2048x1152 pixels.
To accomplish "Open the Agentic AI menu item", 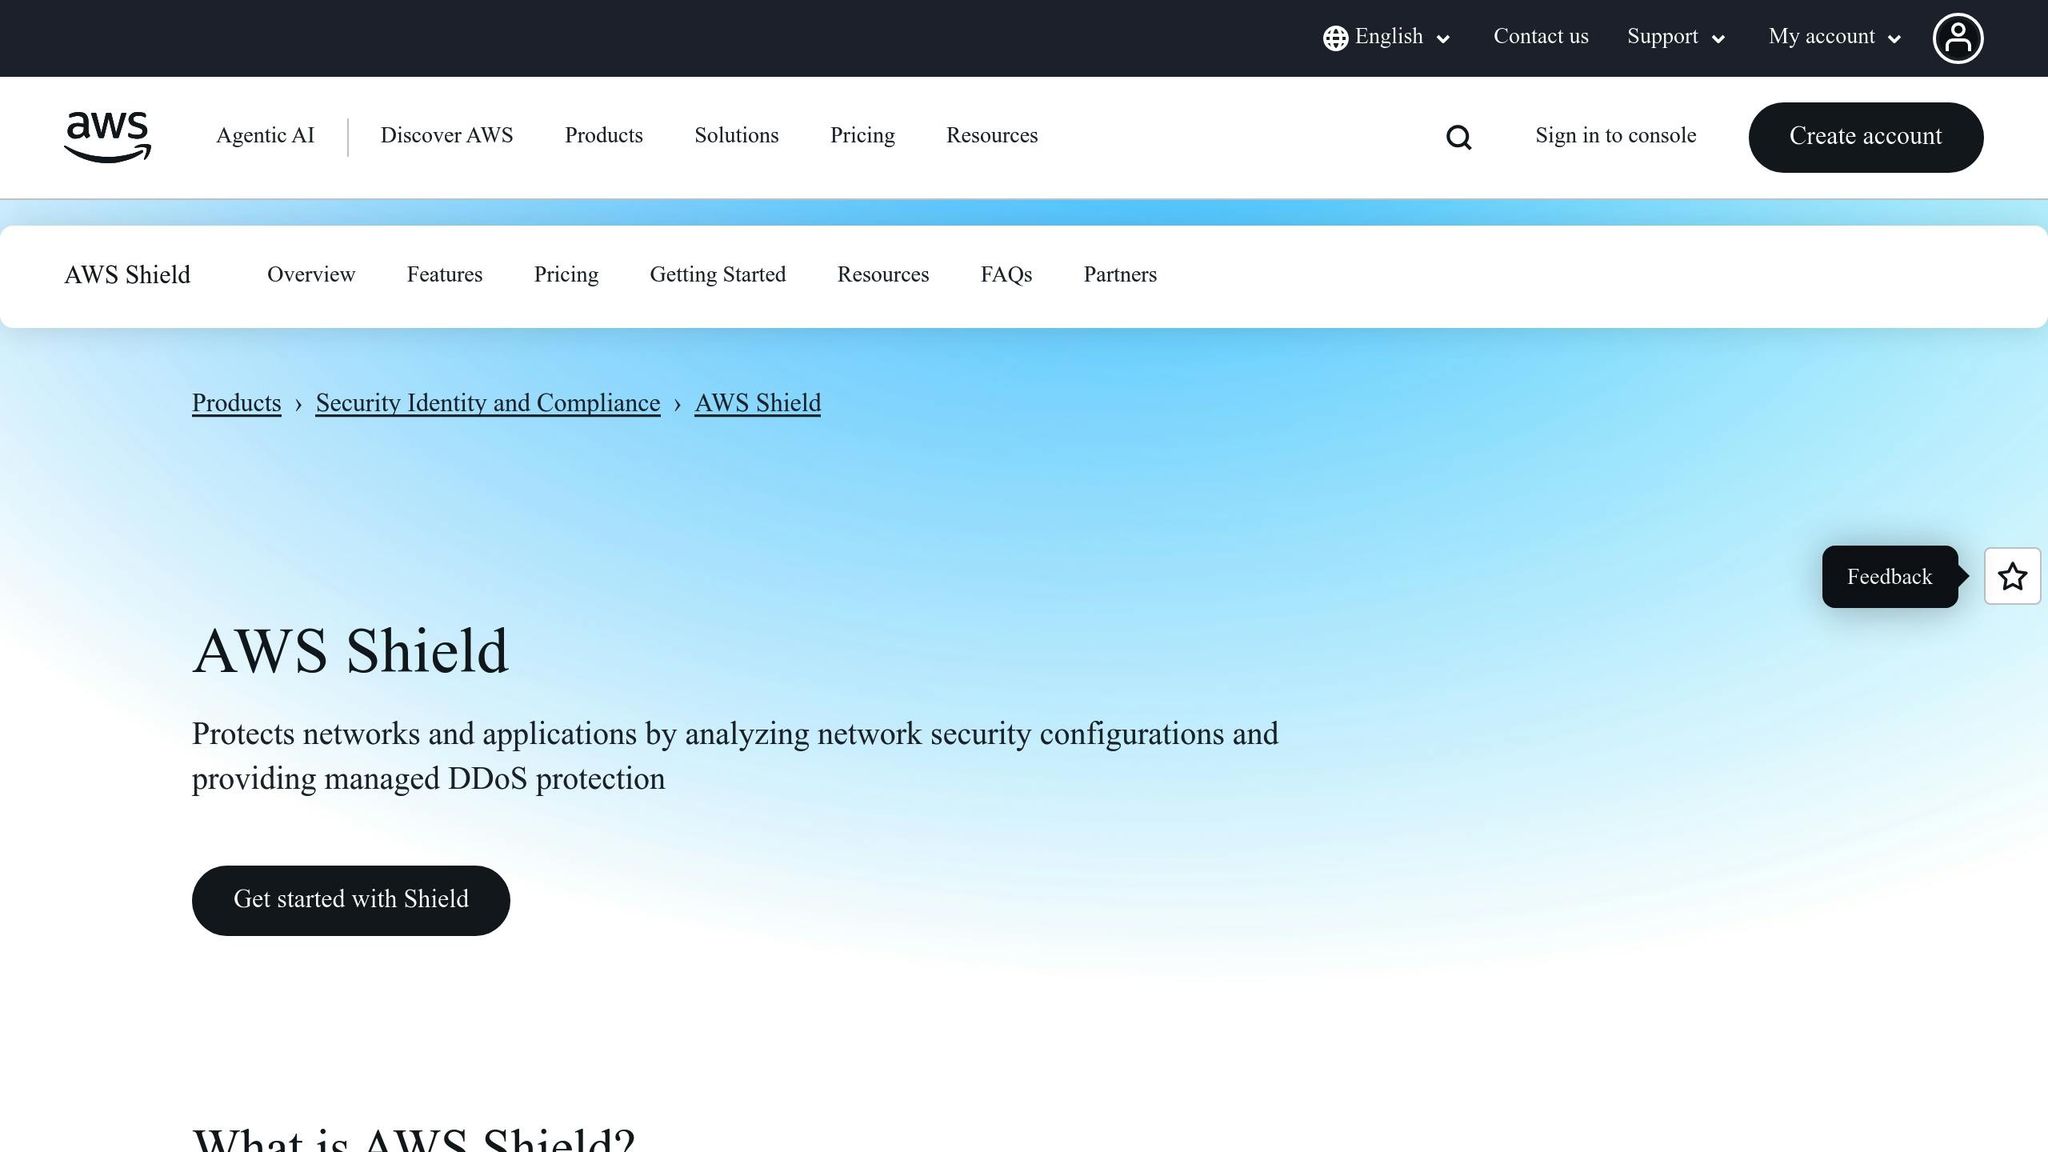I will [x=265, y=135].
